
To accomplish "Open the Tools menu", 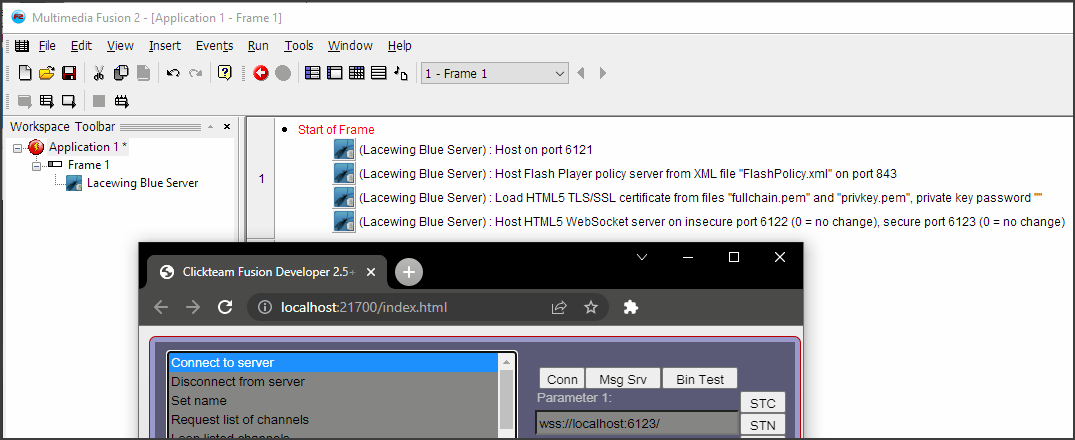I will (299, 46).
